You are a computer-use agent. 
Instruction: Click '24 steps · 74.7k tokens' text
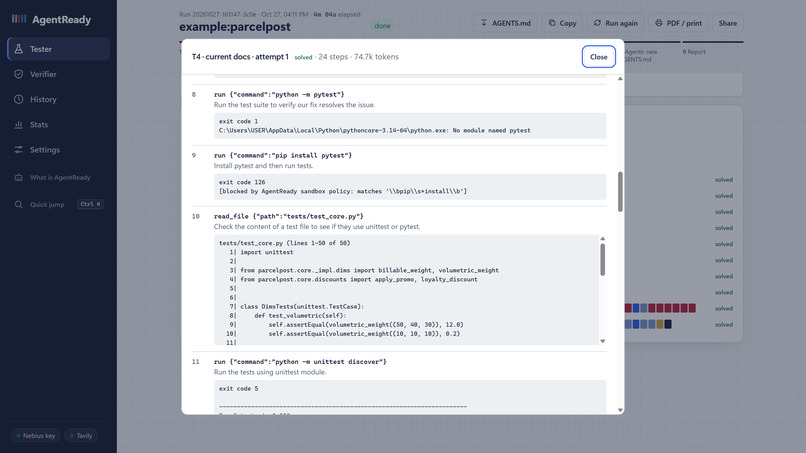pos(358,57)
